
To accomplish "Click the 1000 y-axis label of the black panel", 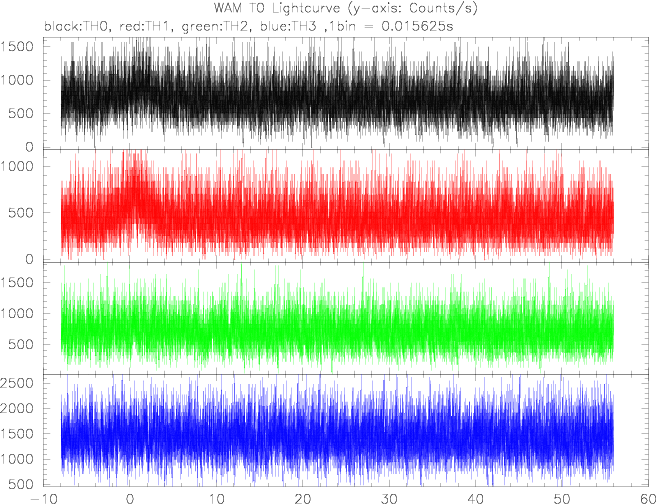I will (x=17, y=80).
